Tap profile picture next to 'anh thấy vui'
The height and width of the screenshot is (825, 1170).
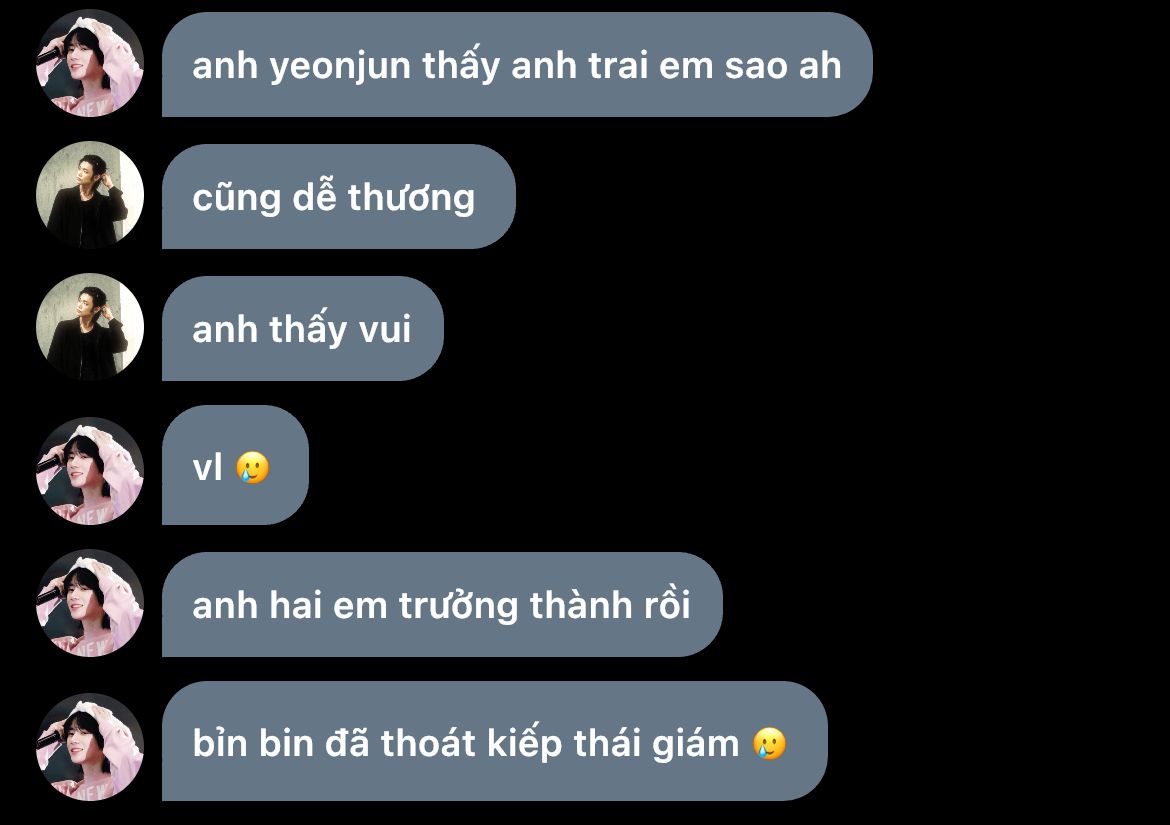90,327
